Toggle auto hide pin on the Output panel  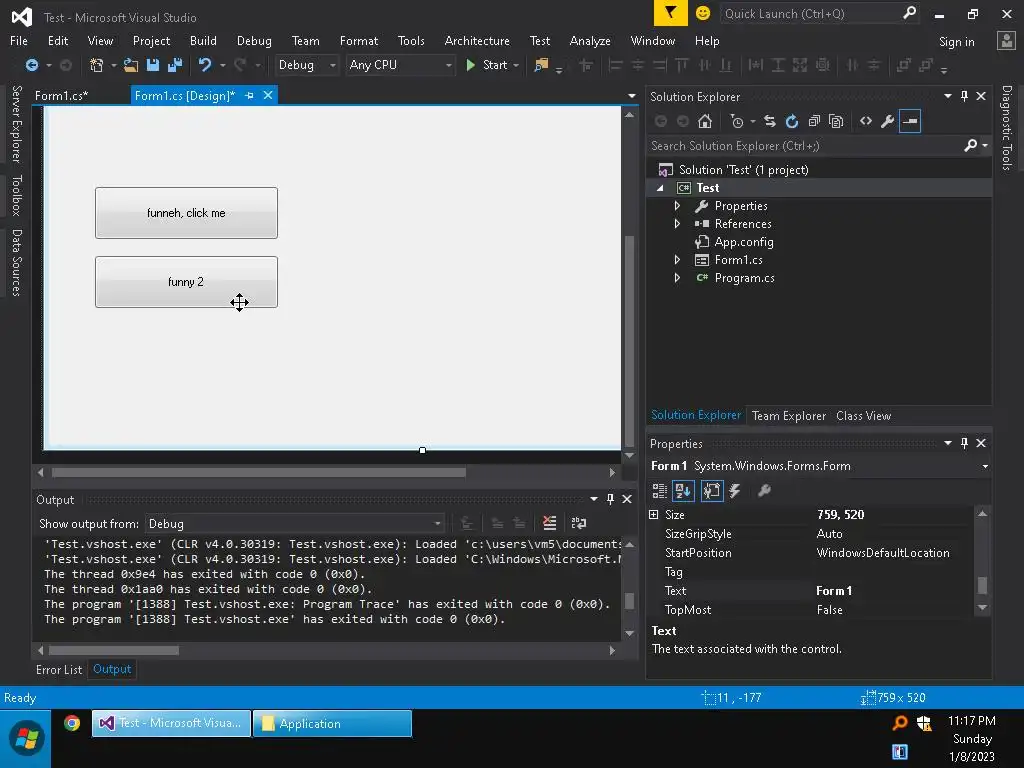[611, 499]
